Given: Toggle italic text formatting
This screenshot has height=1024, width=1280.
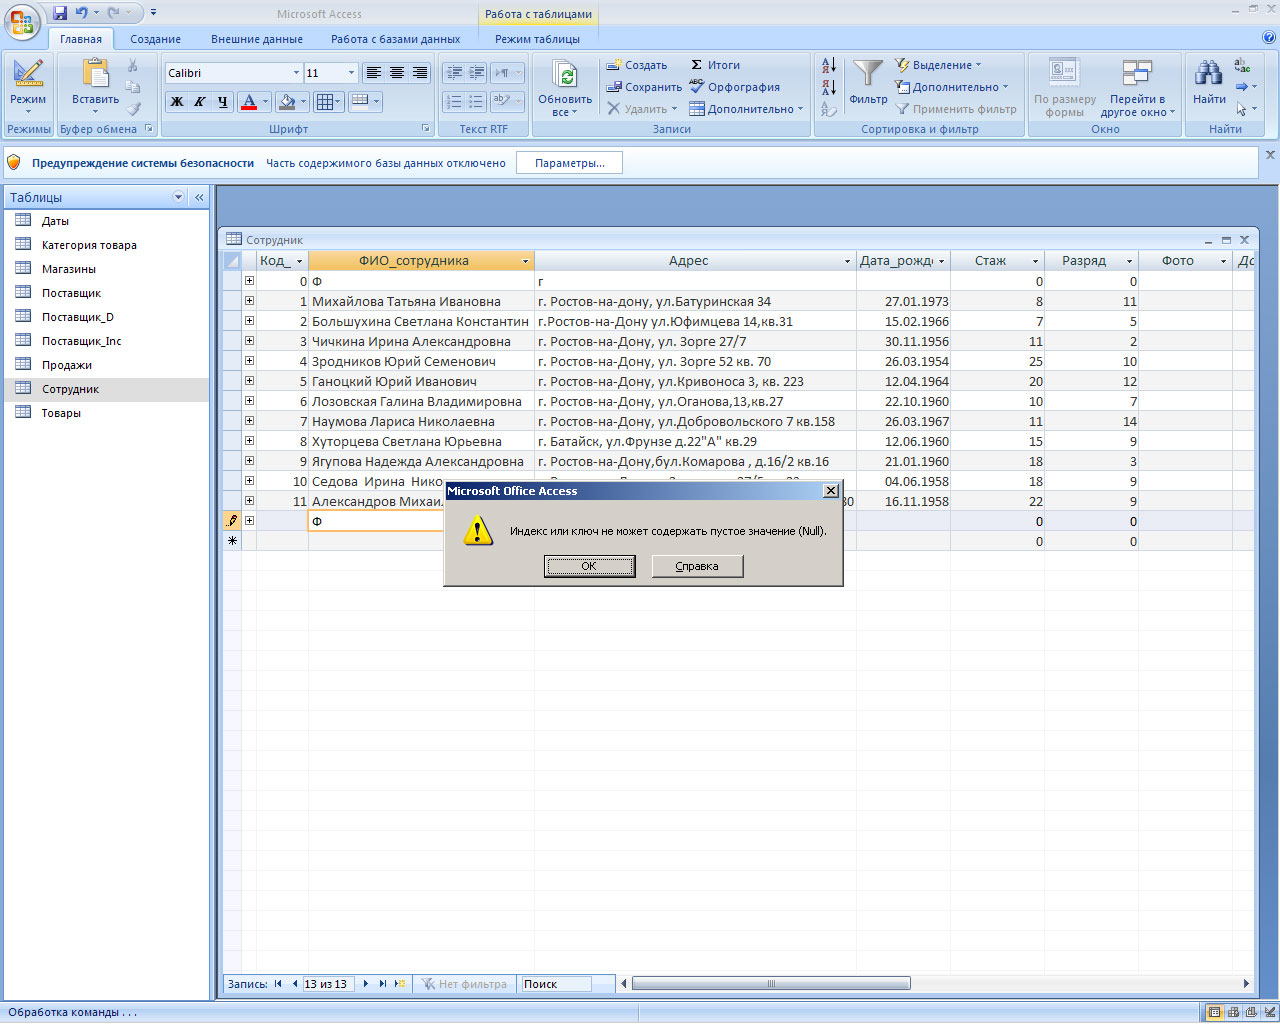Looking at the screenshot, I should coord(199,101).
